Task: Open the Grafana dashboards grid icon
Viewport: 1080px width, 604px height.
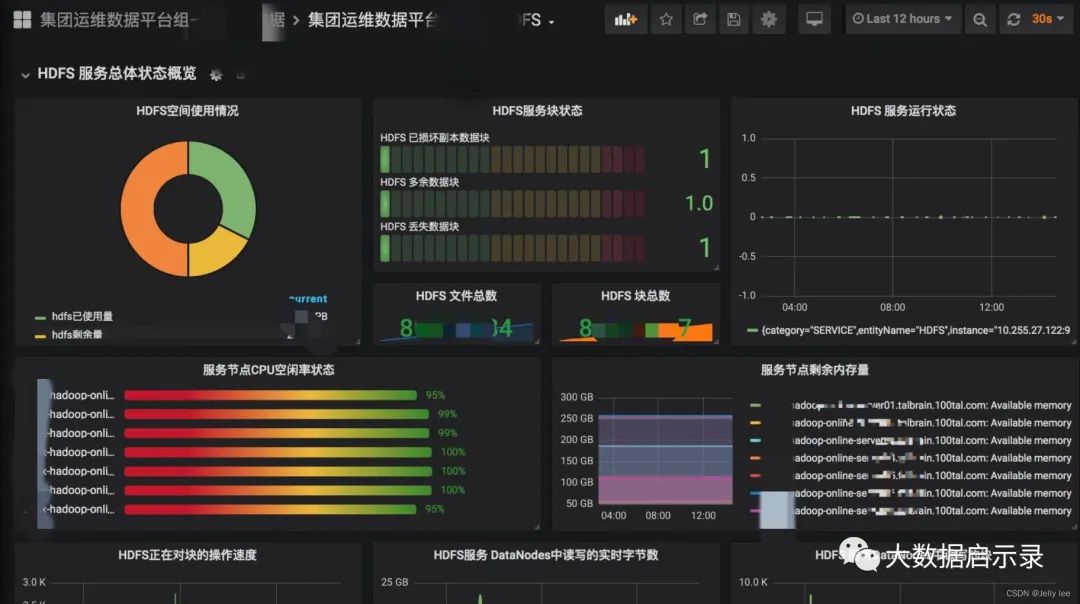Action: coord(22,19)
